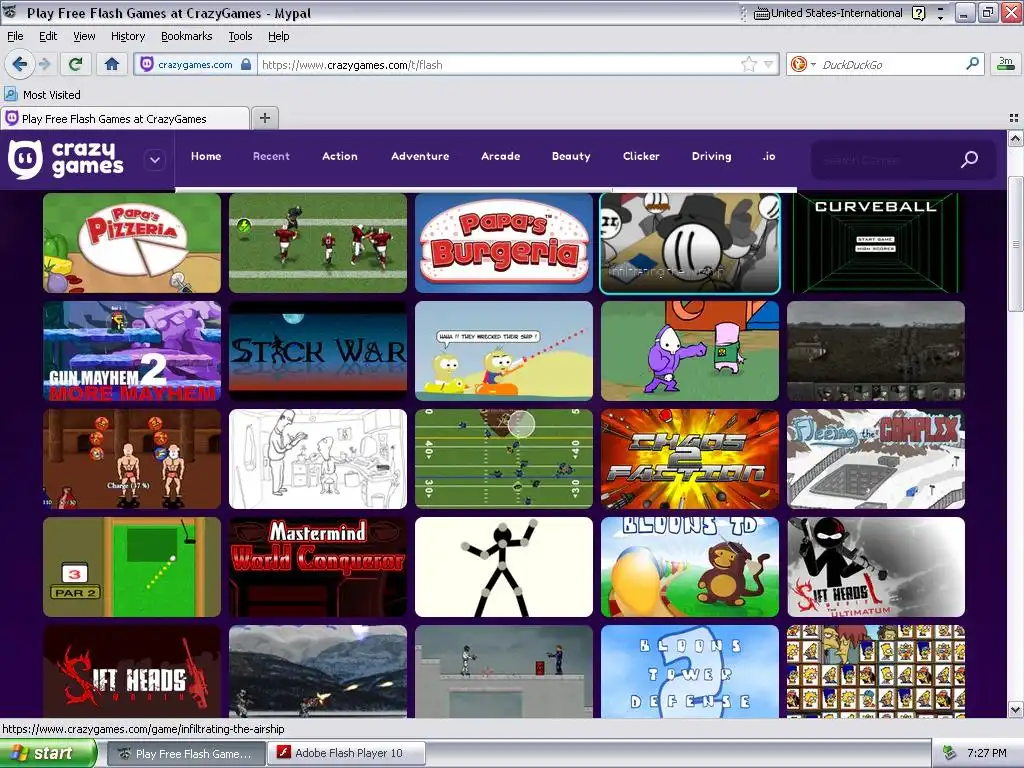This screenshot has height=768, width=1024.
Task: Open the Bloons Tower Defense 2 thumbnail
Action: tap(690, 671)
